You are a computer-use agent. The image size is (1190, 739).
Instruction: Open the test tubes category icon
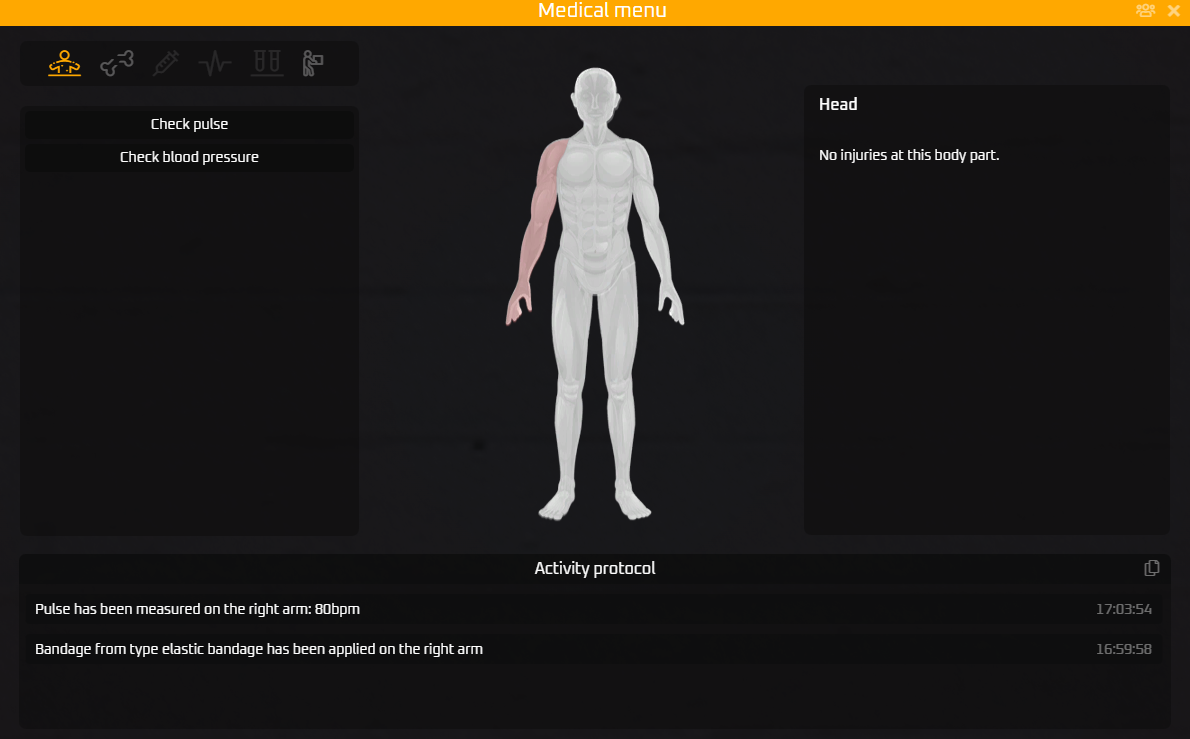266,64
